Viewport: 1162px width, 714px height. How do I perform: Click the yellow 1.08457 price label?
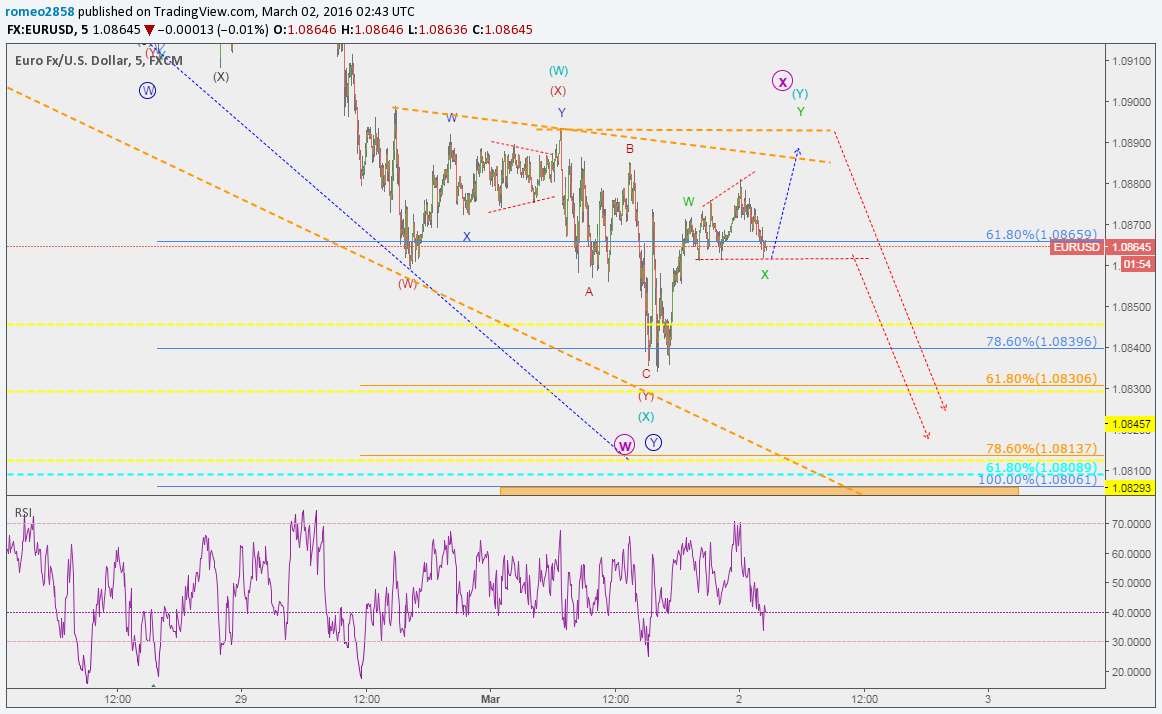[x=1132, y=425]
